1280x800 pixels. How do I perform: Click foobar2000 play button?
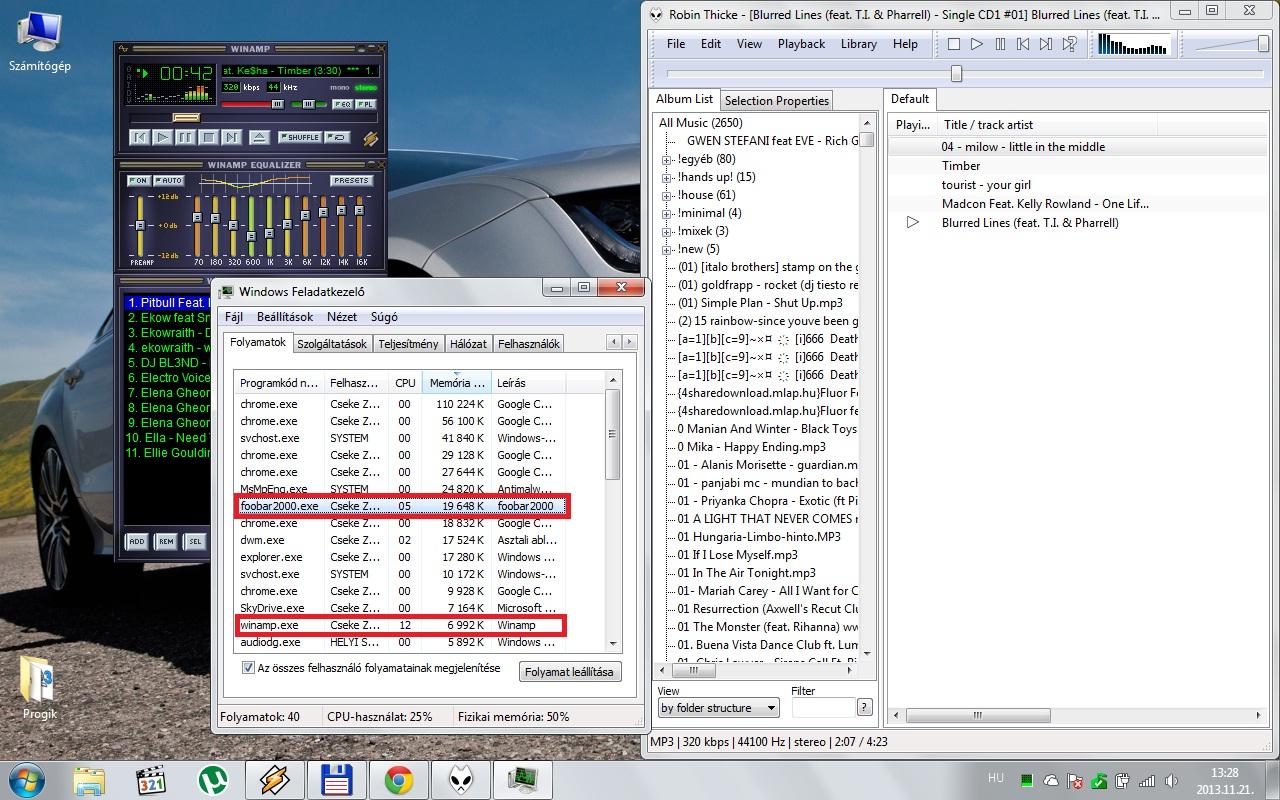point(977,44)
